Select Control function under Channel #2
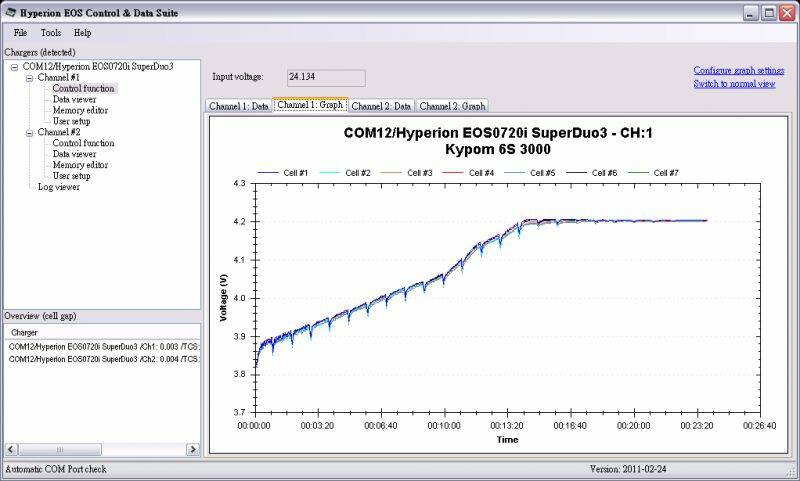 pos(84,143)
